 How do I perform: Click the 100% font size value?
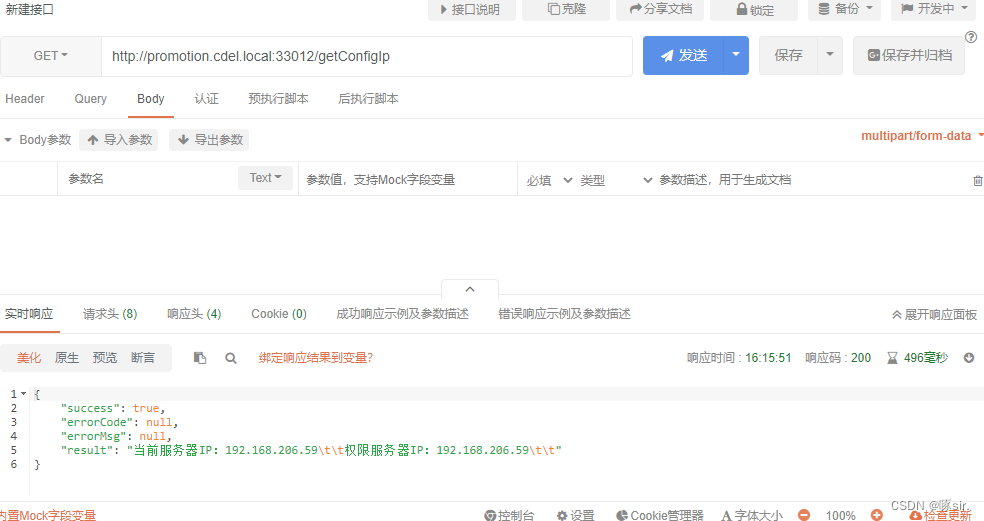coord(840,515)
